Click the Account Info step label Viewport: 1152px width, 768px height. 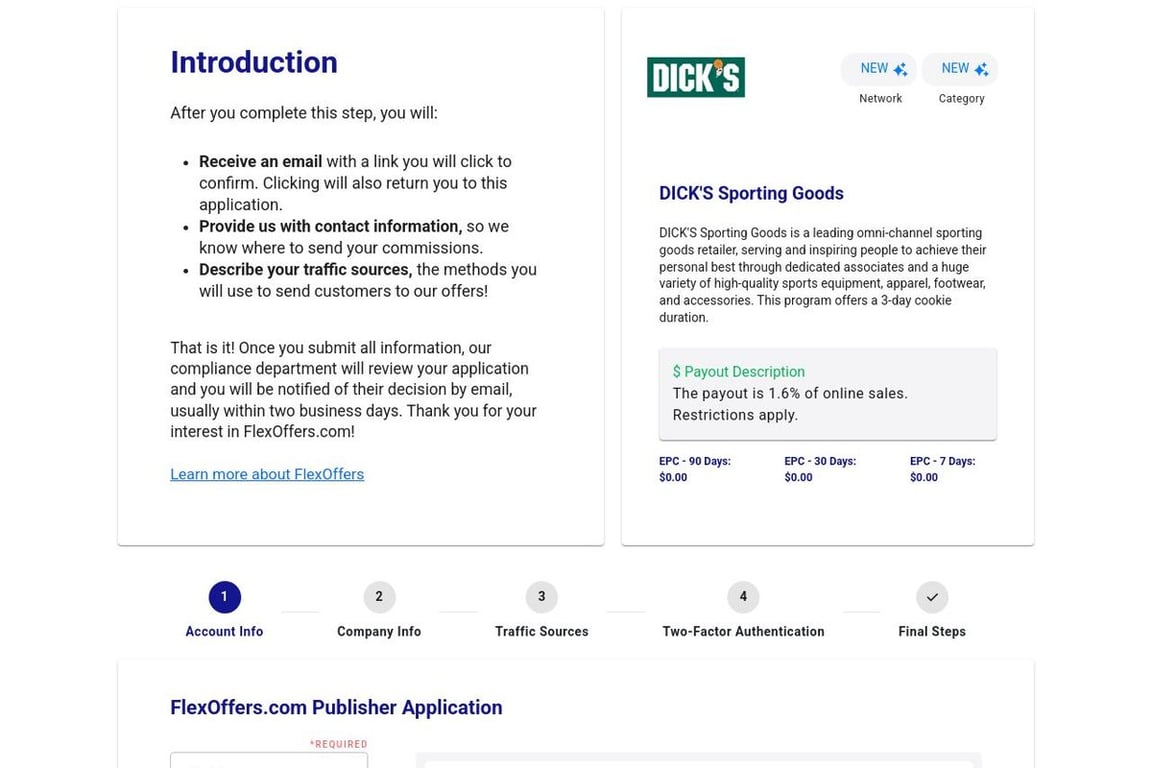(224, 631)
